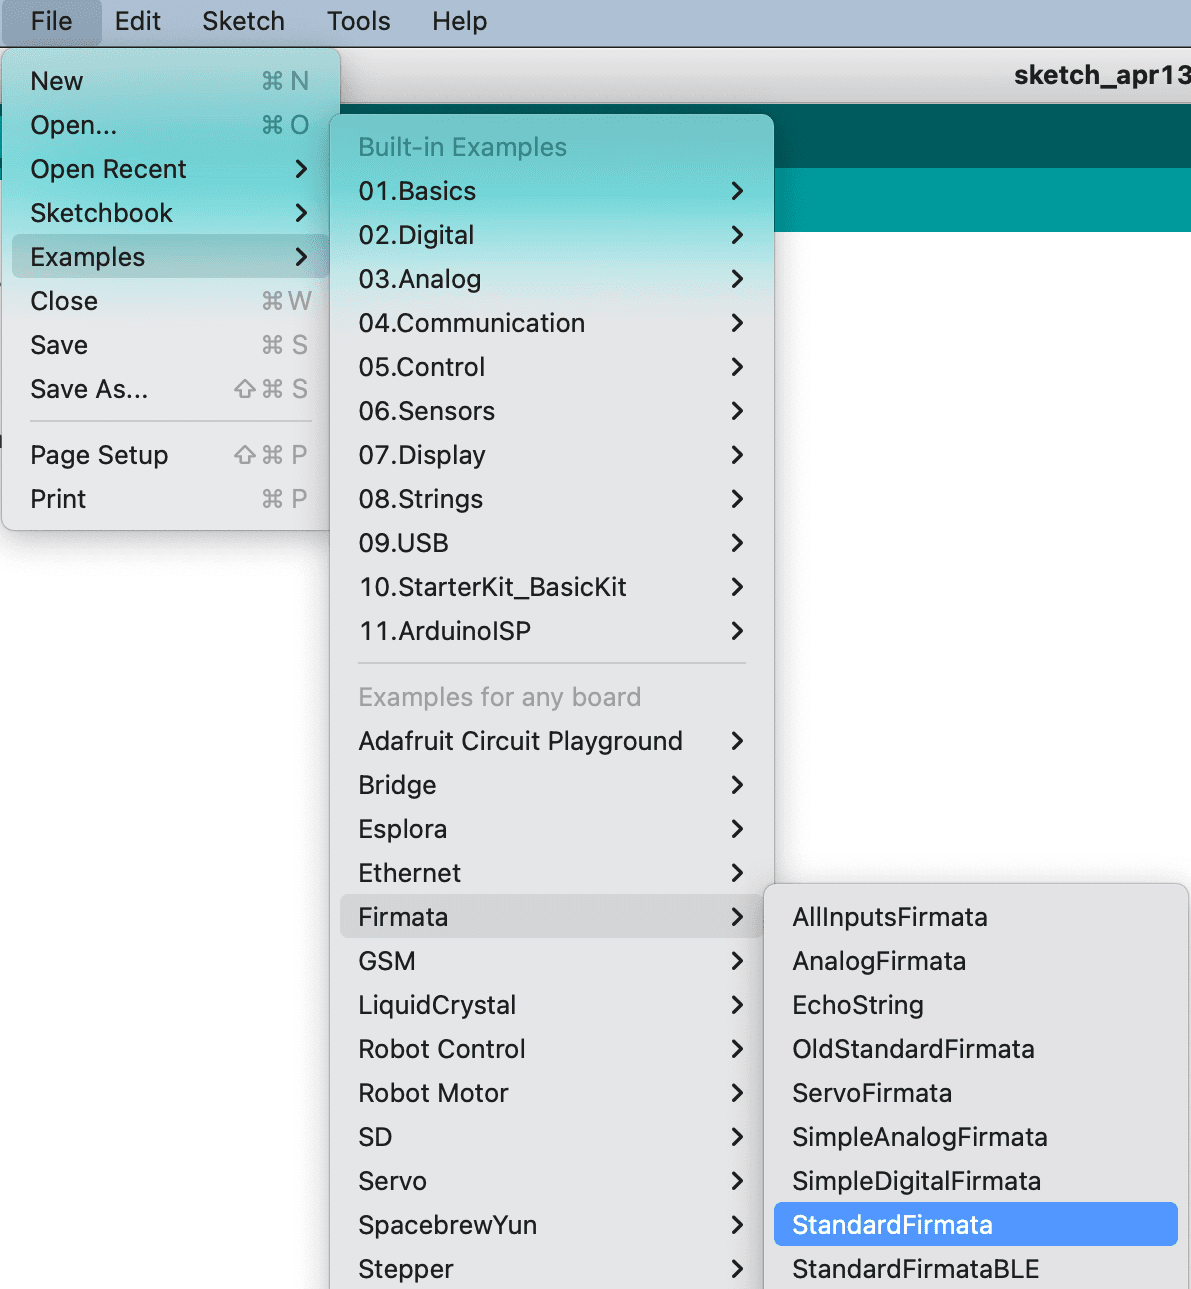The height and width of the screenshot is (1289, 1191).
Task: Open the Bridge examples submenu
Action: (x=551, y=785)
